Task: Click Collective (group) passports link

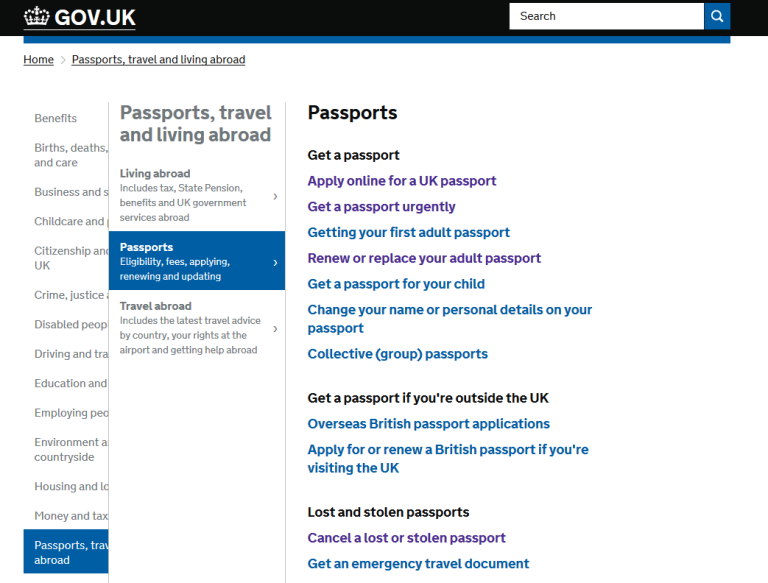Action: [397, 354]
